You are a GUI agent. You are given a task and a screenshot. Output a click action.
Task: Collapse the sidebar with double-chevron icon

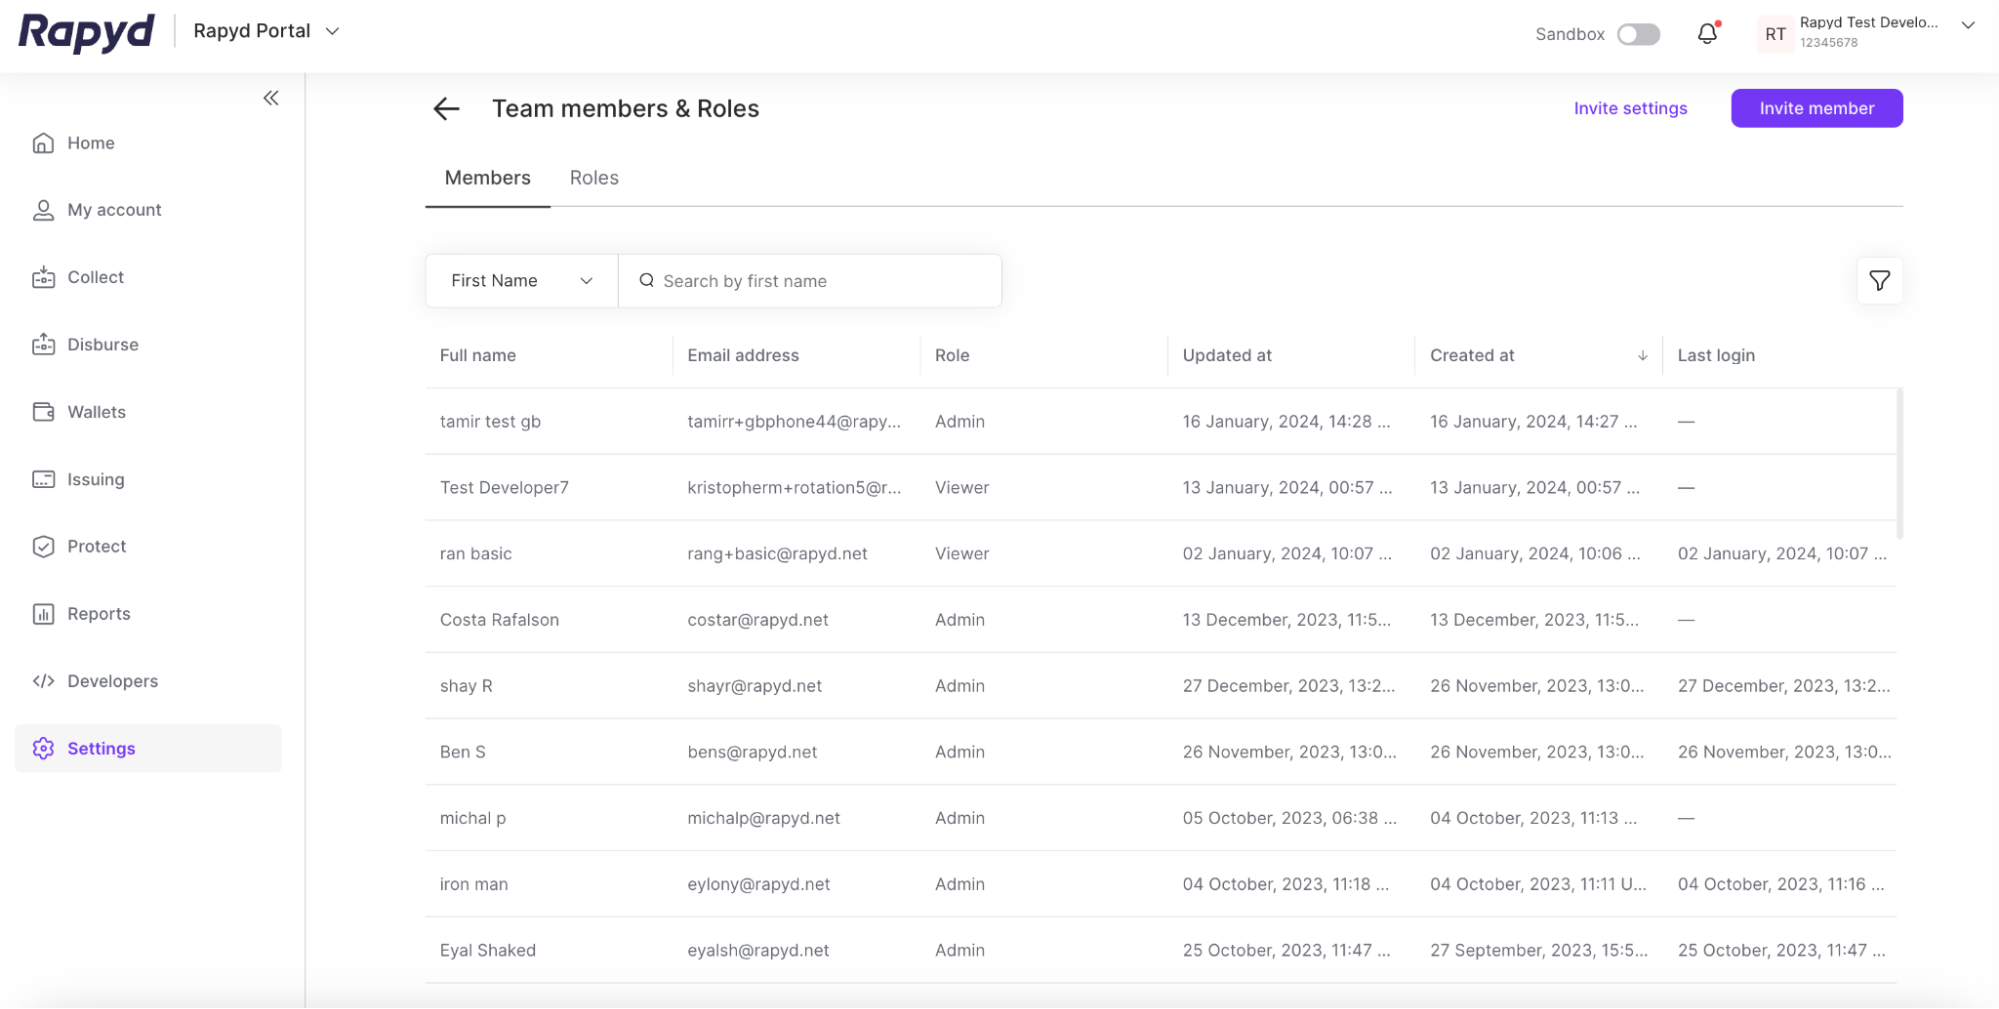pos(271,98)
